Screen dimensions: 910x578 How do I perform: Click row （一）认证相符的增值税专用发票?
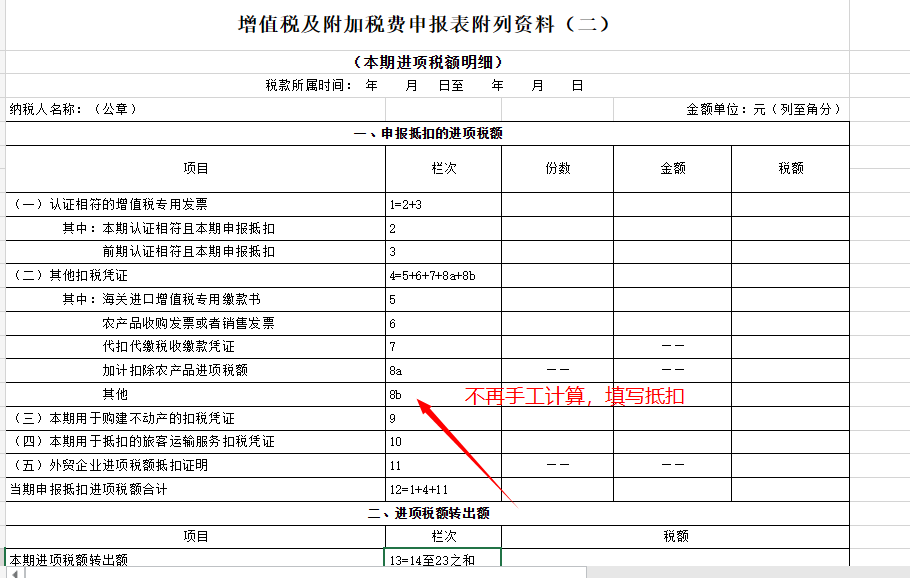[x=196, y=205]
